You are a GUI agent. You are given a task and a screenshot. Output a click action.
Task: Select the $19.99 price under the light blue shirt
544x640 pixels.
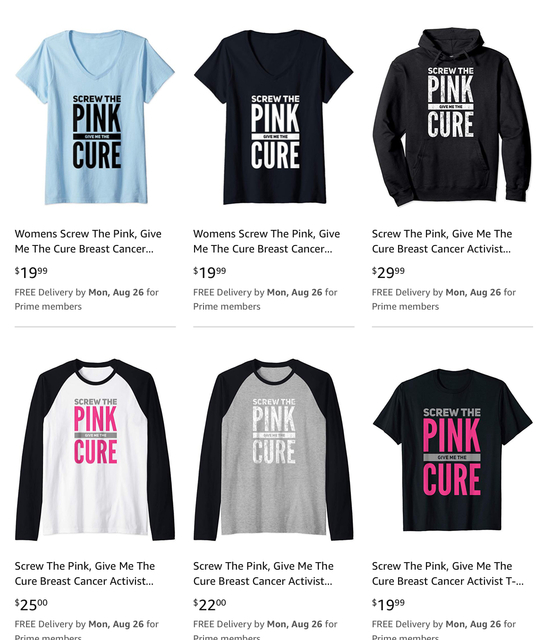pos(31,272)
